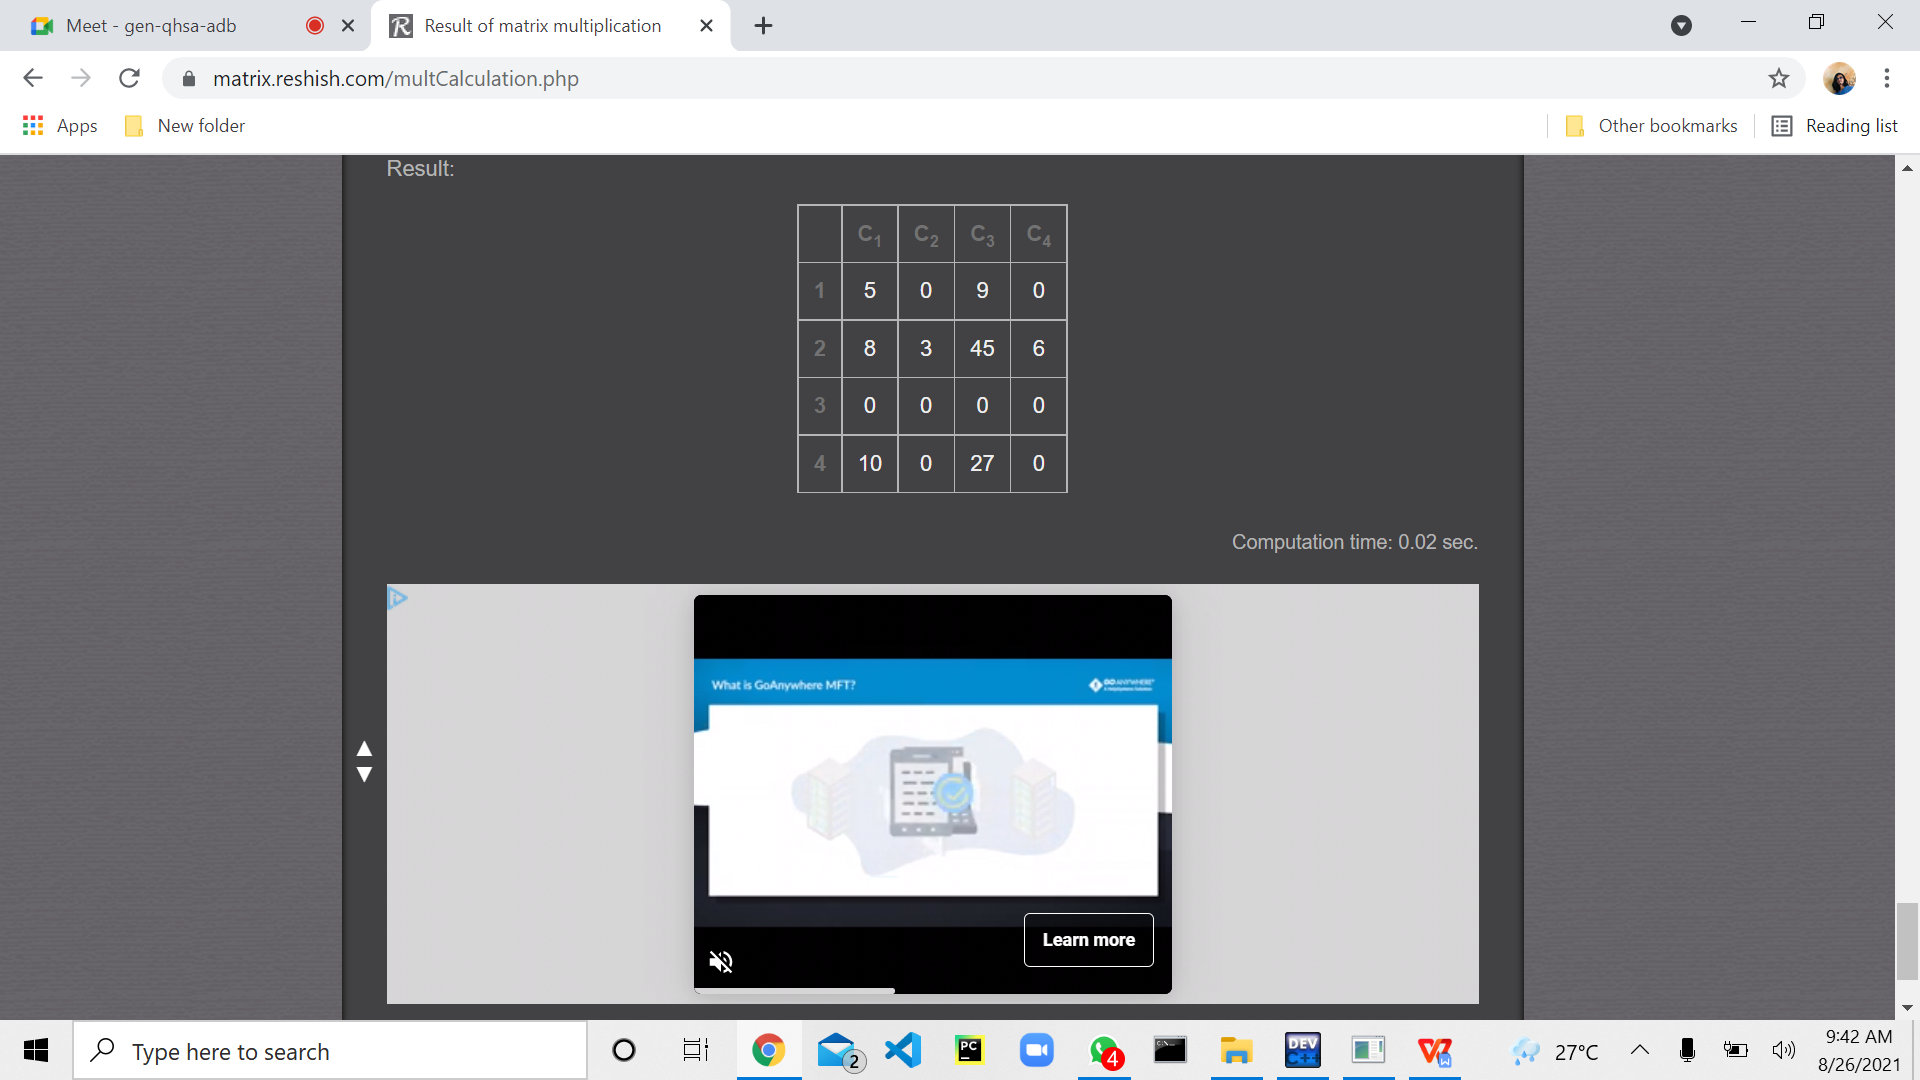
Task: Click Learn more on the ad
Action: [1088, 940]
